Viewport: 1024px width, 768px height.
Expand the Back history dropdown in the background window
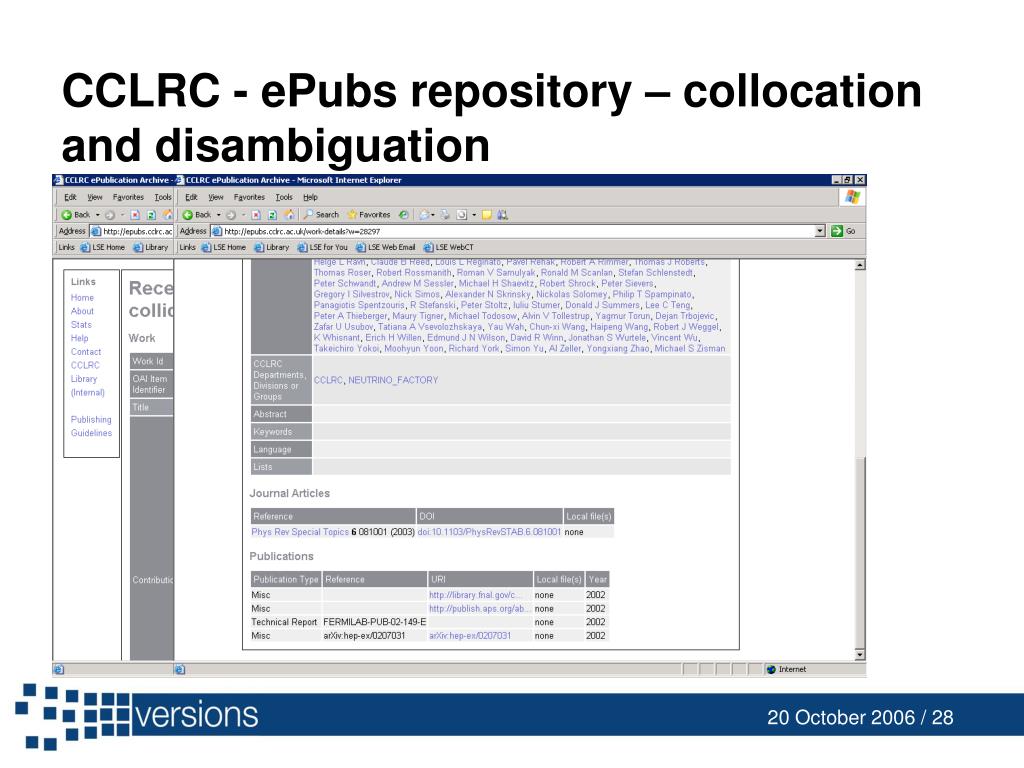(x=98, y=215)
